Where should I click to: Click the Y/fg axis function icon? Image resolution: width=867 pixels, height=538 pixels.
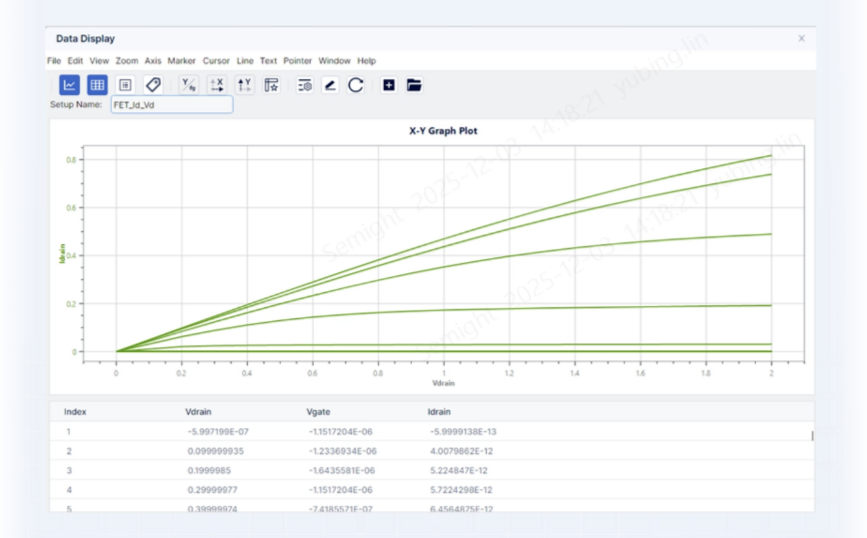pos(189,85)
